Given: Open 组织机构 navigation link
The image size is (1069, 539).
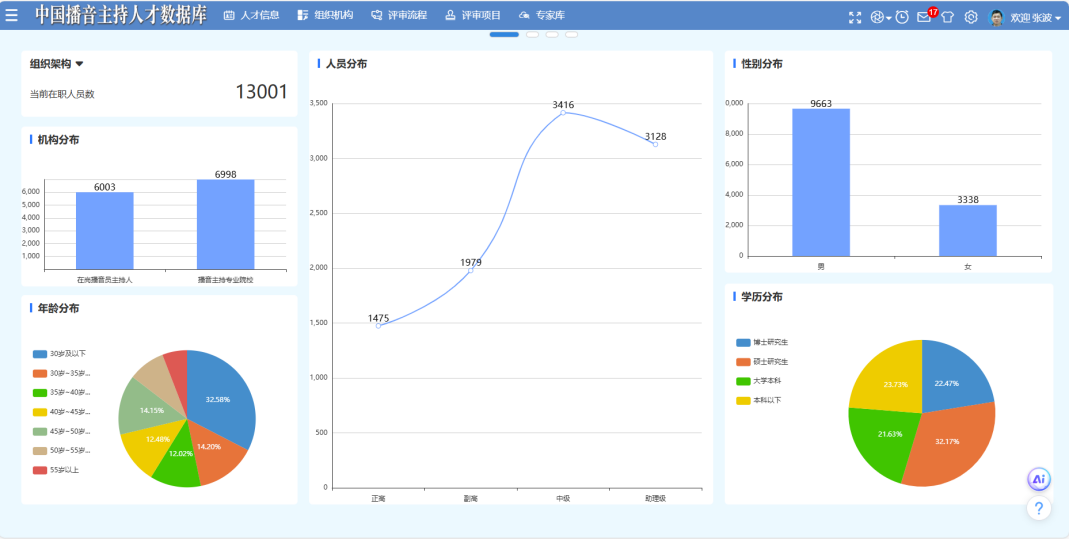Looking at the screenshot, I should click(325, 16).
